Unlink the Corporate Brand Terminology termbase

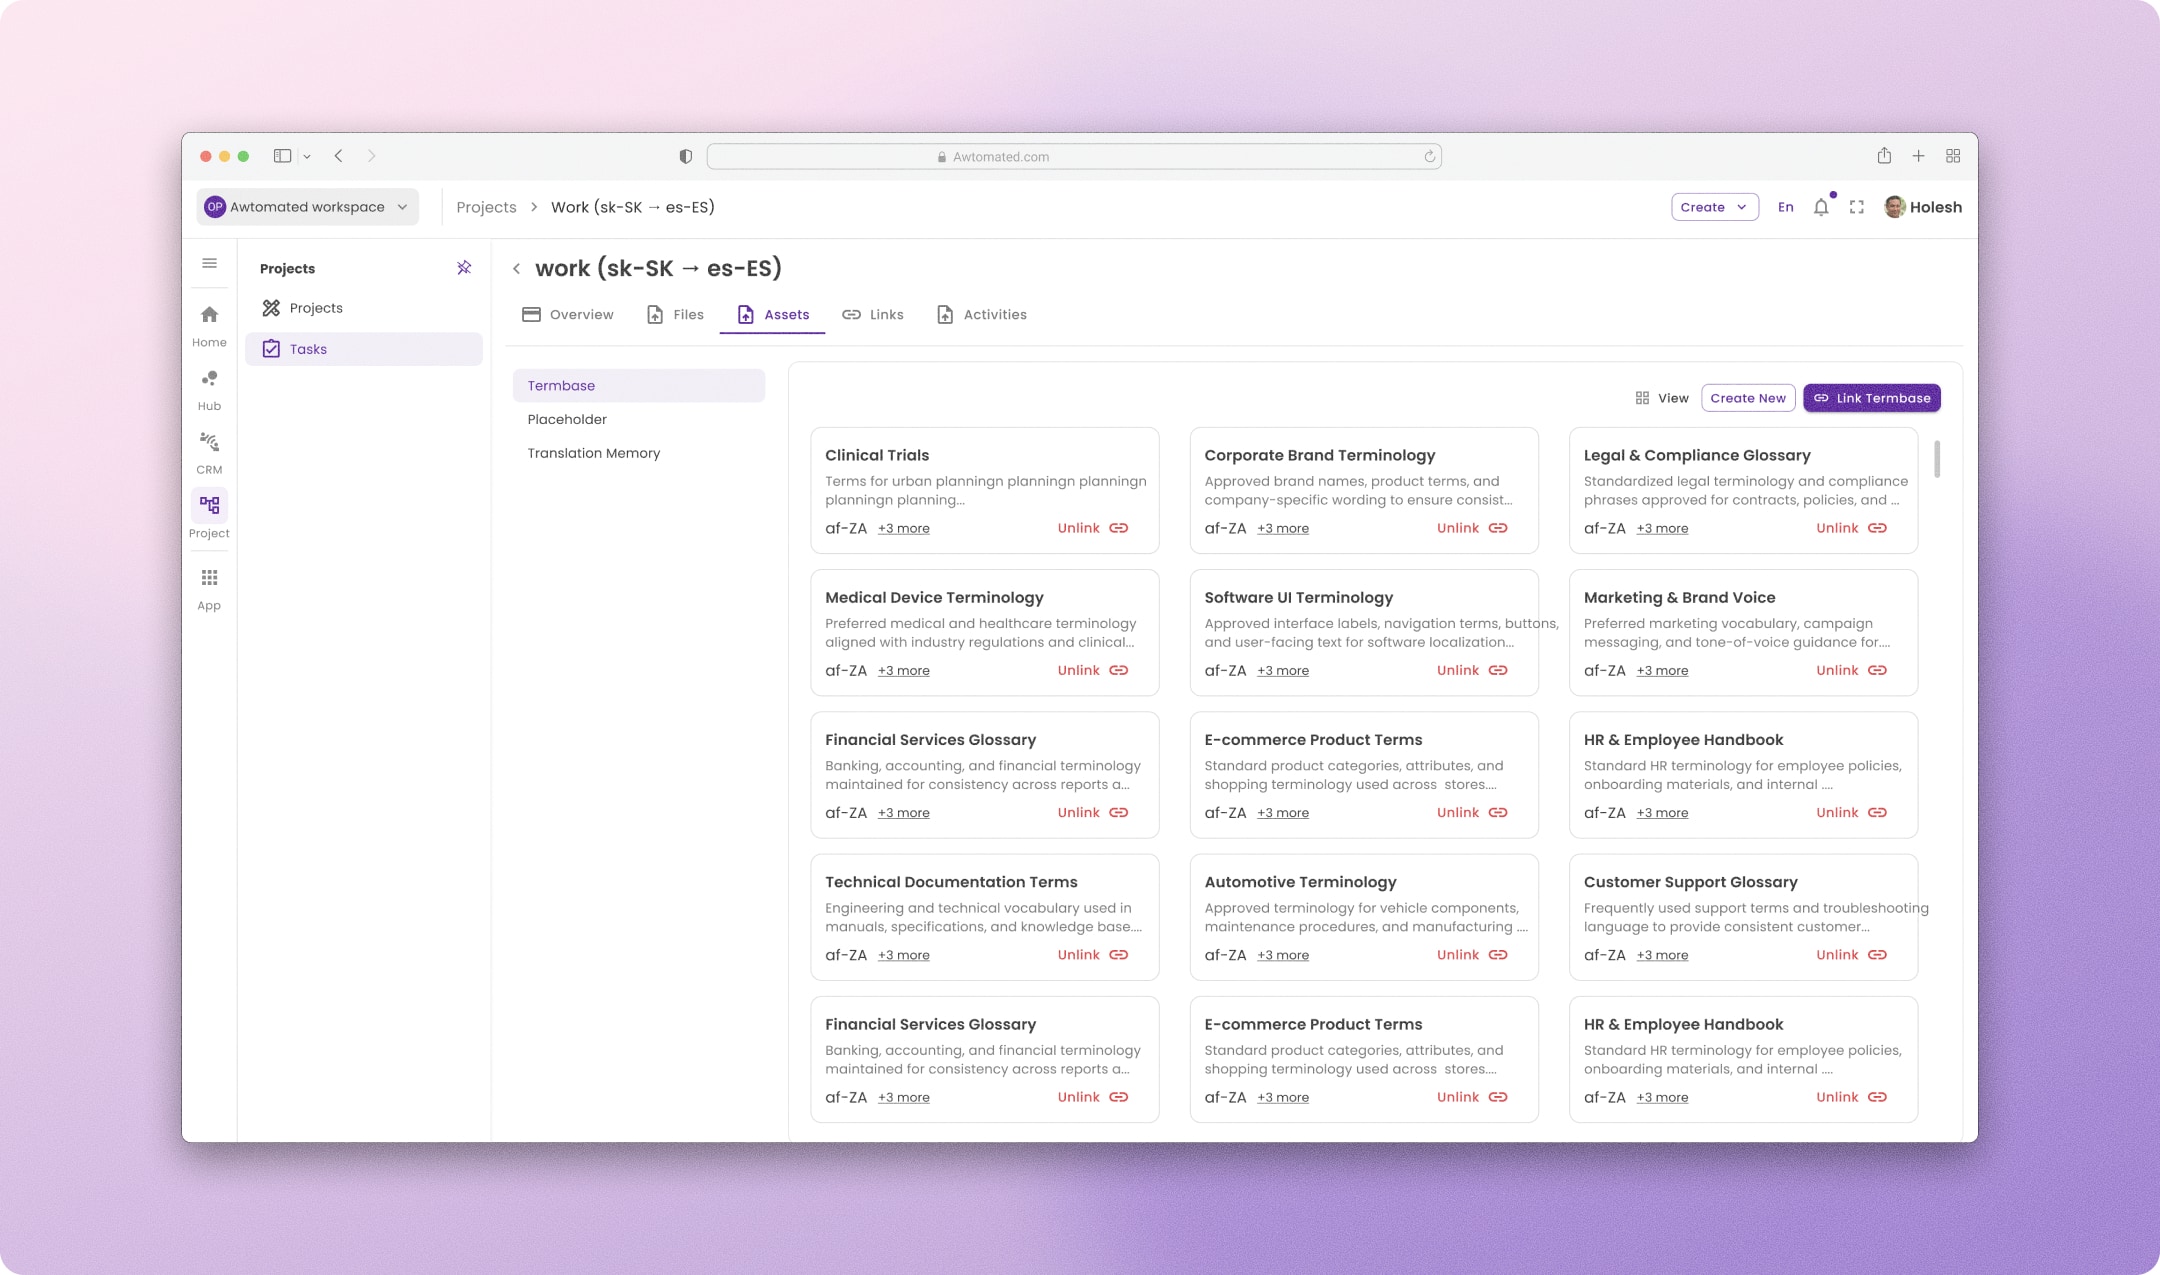pos(1472,528)
